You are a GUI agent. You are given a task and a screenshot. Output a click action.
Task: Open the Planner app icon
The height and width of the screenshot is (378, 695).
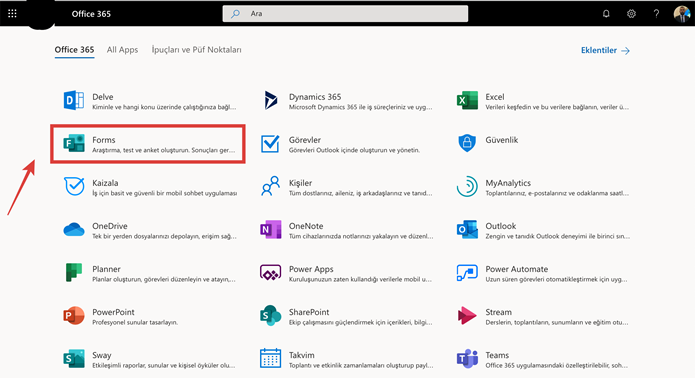coord(74,273)
